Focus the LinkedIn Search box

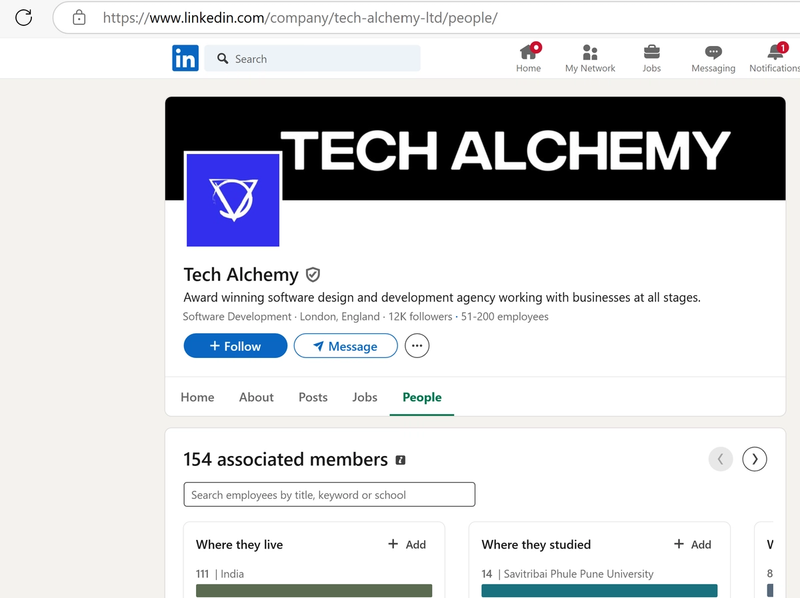(x=312, y=59)
